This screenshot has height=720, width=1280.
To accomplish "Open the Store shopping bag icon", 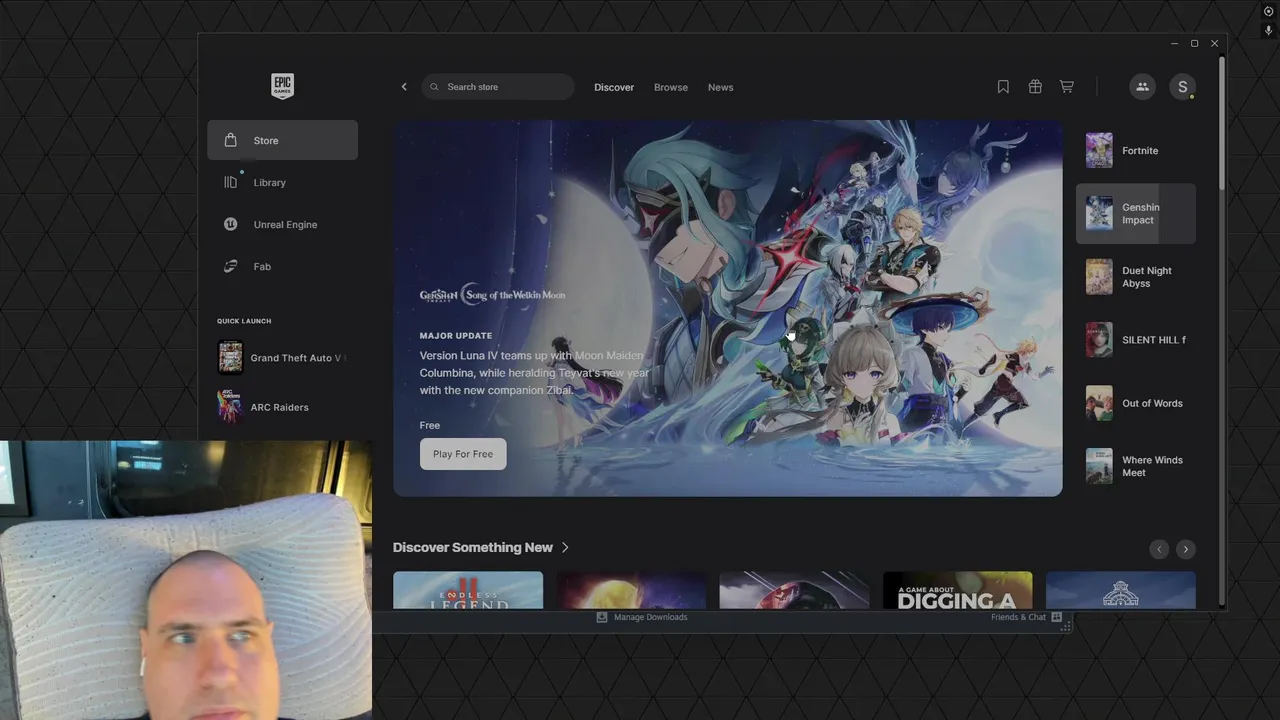I will pyautogui.click(x=231, y=140).
